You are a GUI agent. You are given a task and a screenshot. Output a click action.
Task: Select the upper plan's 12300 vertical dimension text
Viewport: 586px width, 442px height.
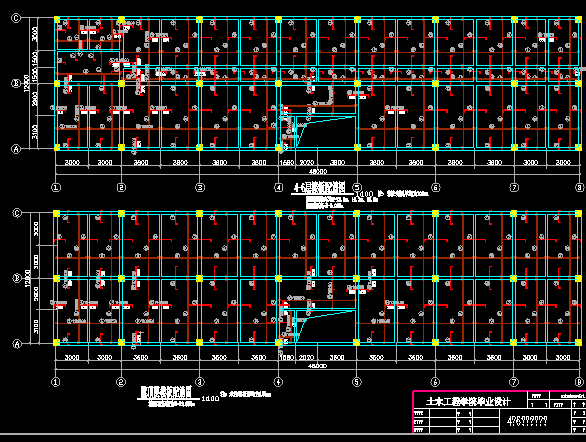[27, 83]
